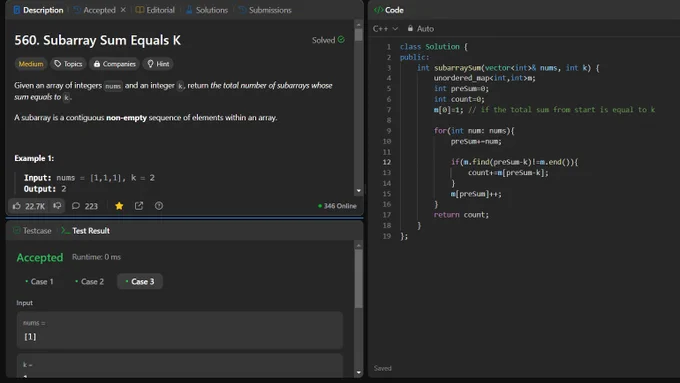Click the Medium difficulty tag
Screen dimensions: 680x383
(x=31, y=64)
